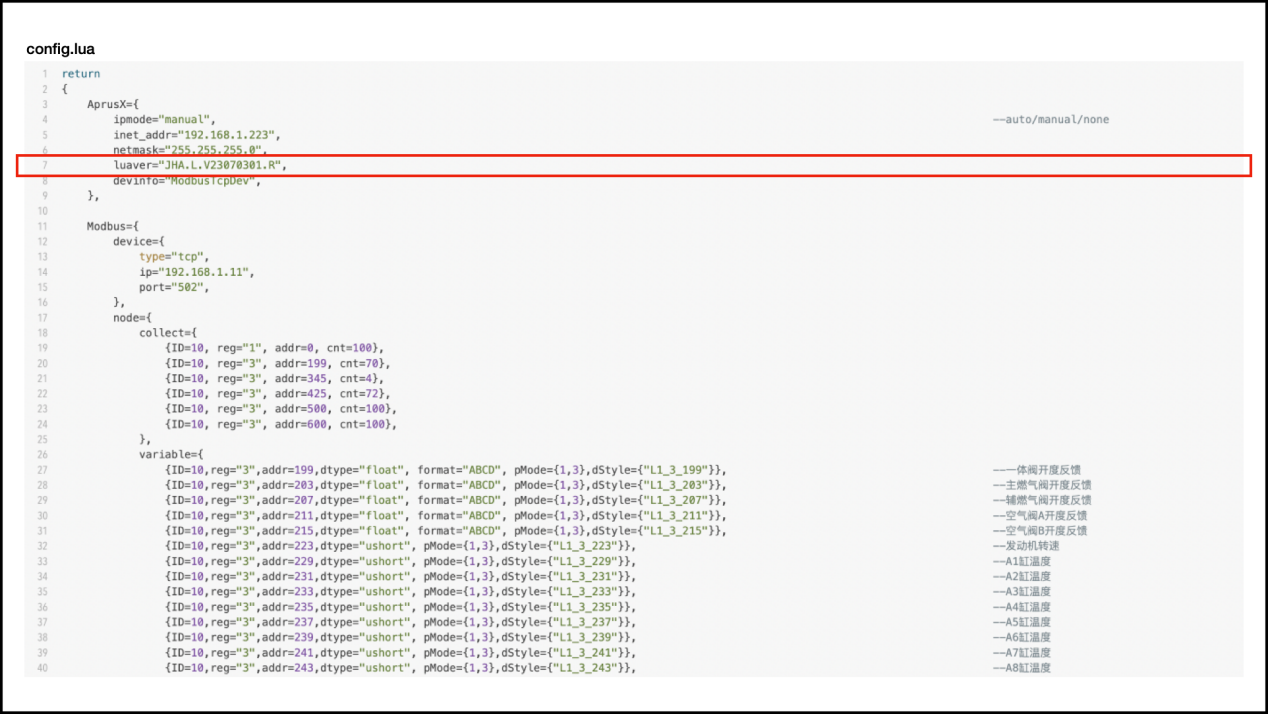Click the 发动机转速 comment

click(x=1025, y=546)
